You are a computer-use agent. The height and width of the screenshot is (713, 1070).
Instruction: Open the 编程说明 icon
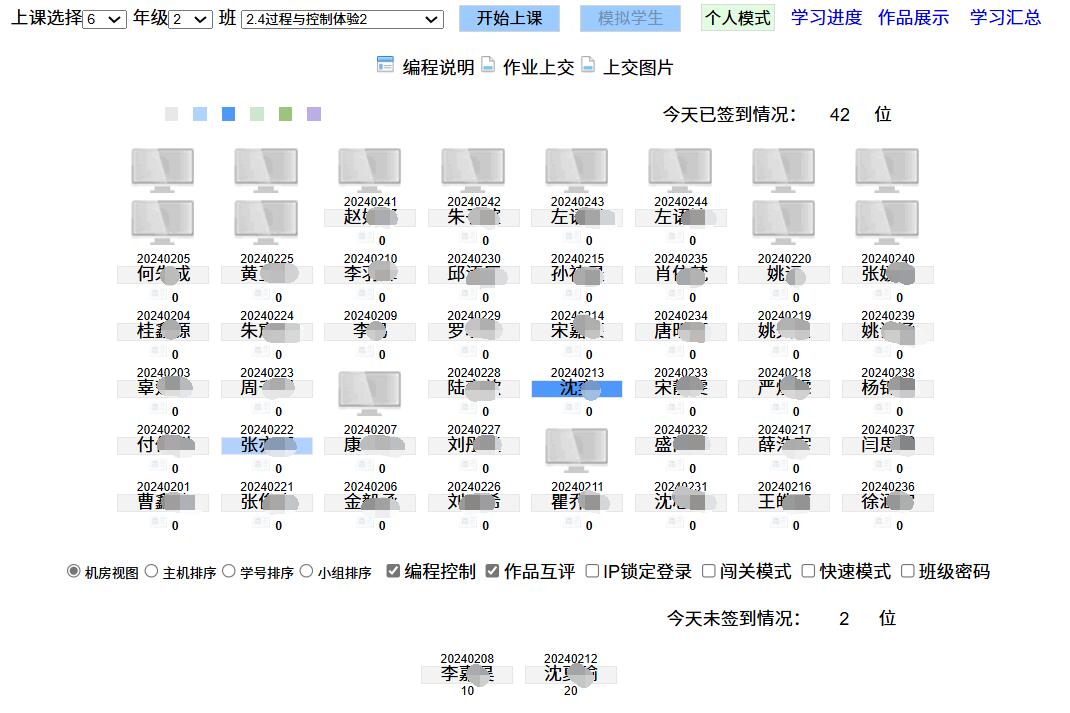tap(385, 65)
